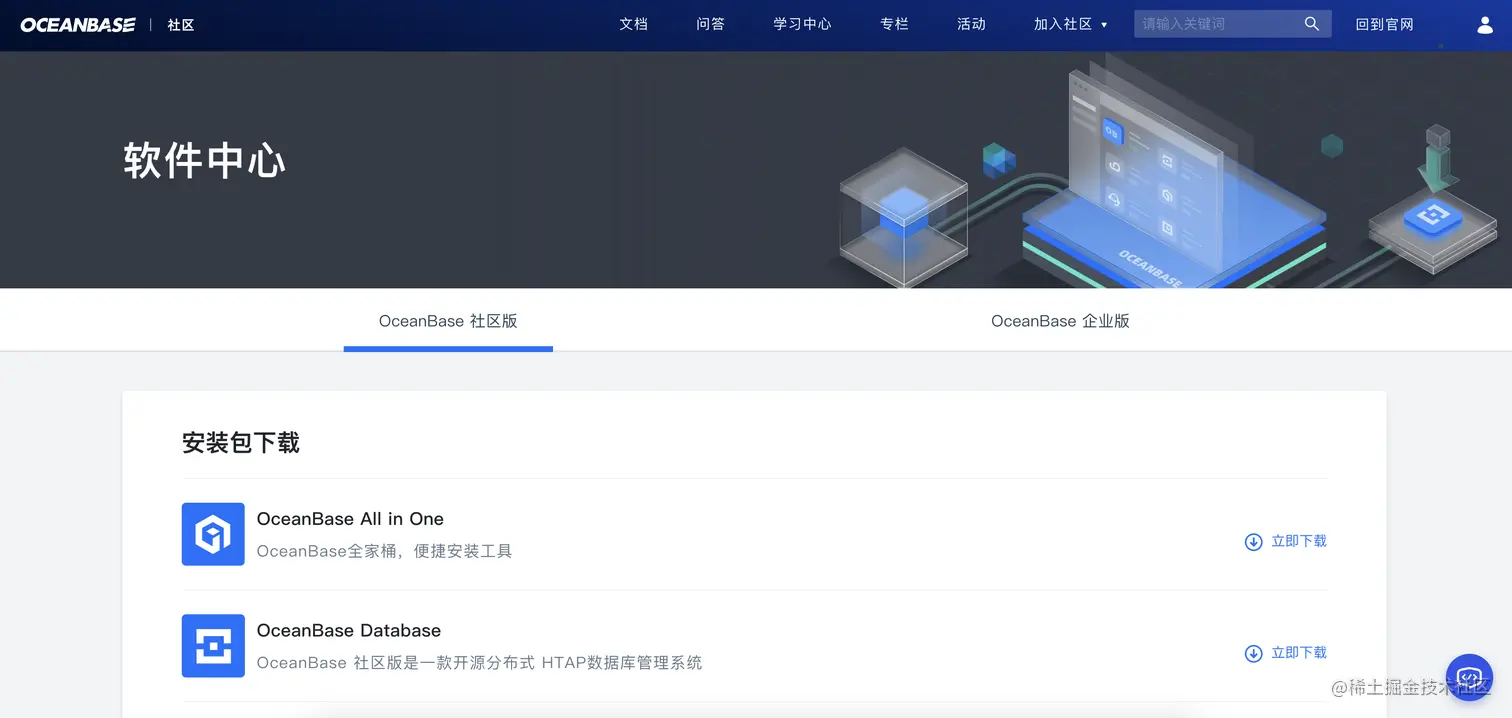
Task: Switch to the OceanBase 企业版 tab
Action: 1060,321
